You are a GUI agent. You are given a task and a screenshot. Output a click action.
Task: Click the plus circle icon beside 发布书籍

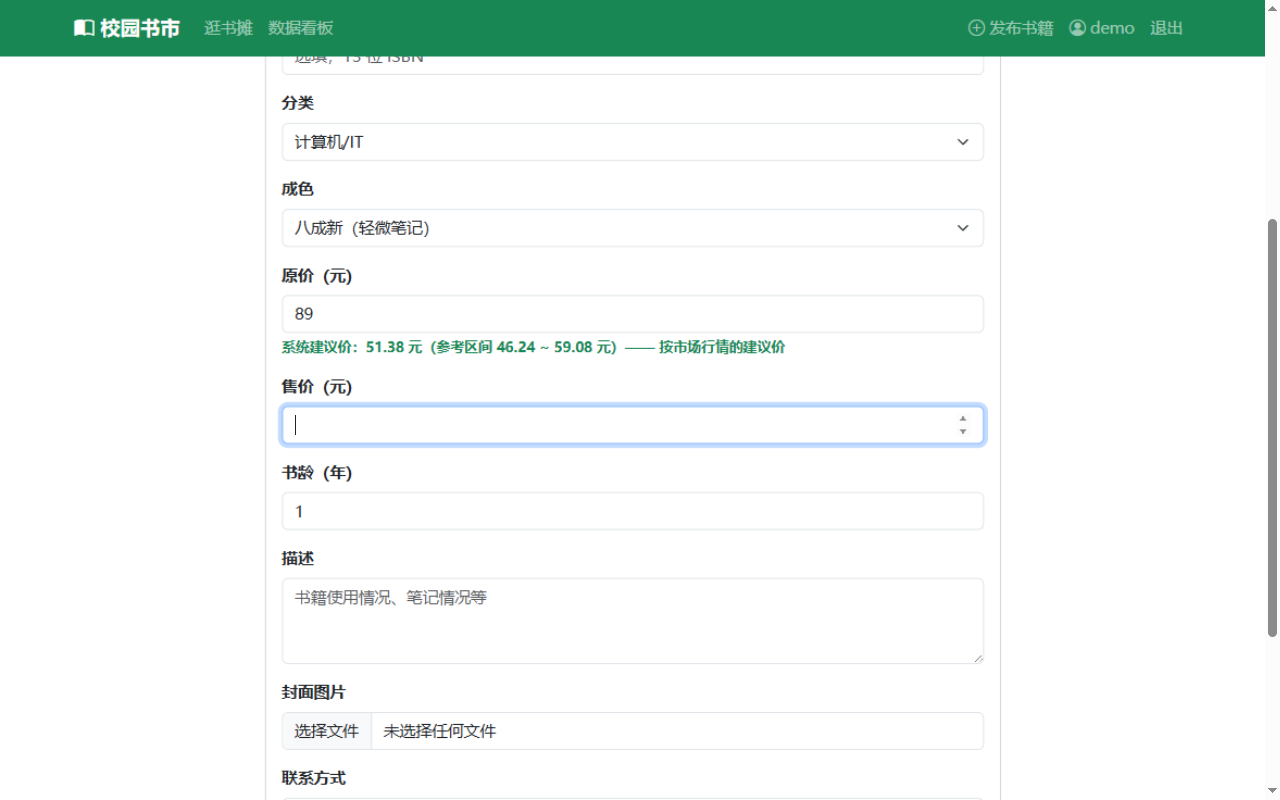pyautogui.click(x=977, y=28)
